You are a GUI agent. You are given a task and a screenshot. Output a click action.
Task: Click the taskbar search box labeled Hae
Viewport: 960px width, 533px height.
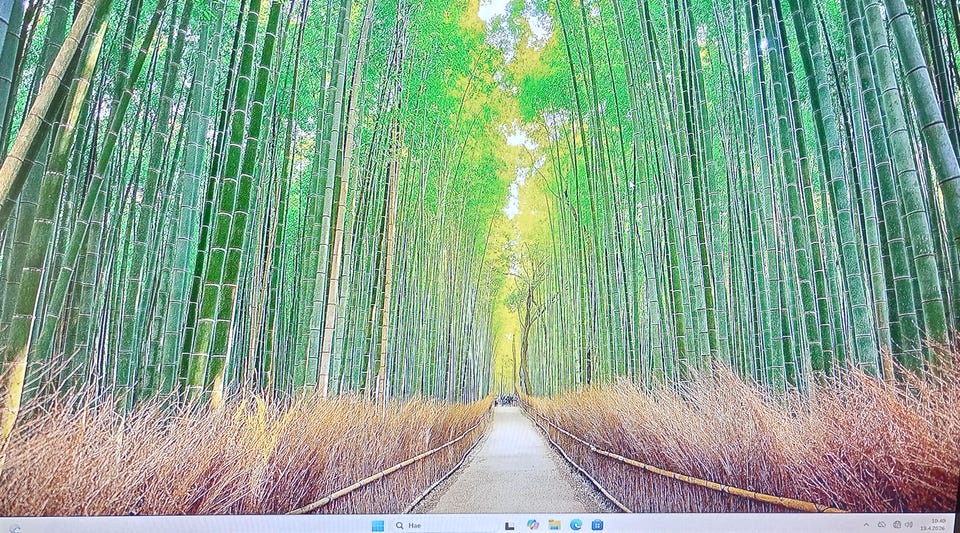click(x=444, y=526)
